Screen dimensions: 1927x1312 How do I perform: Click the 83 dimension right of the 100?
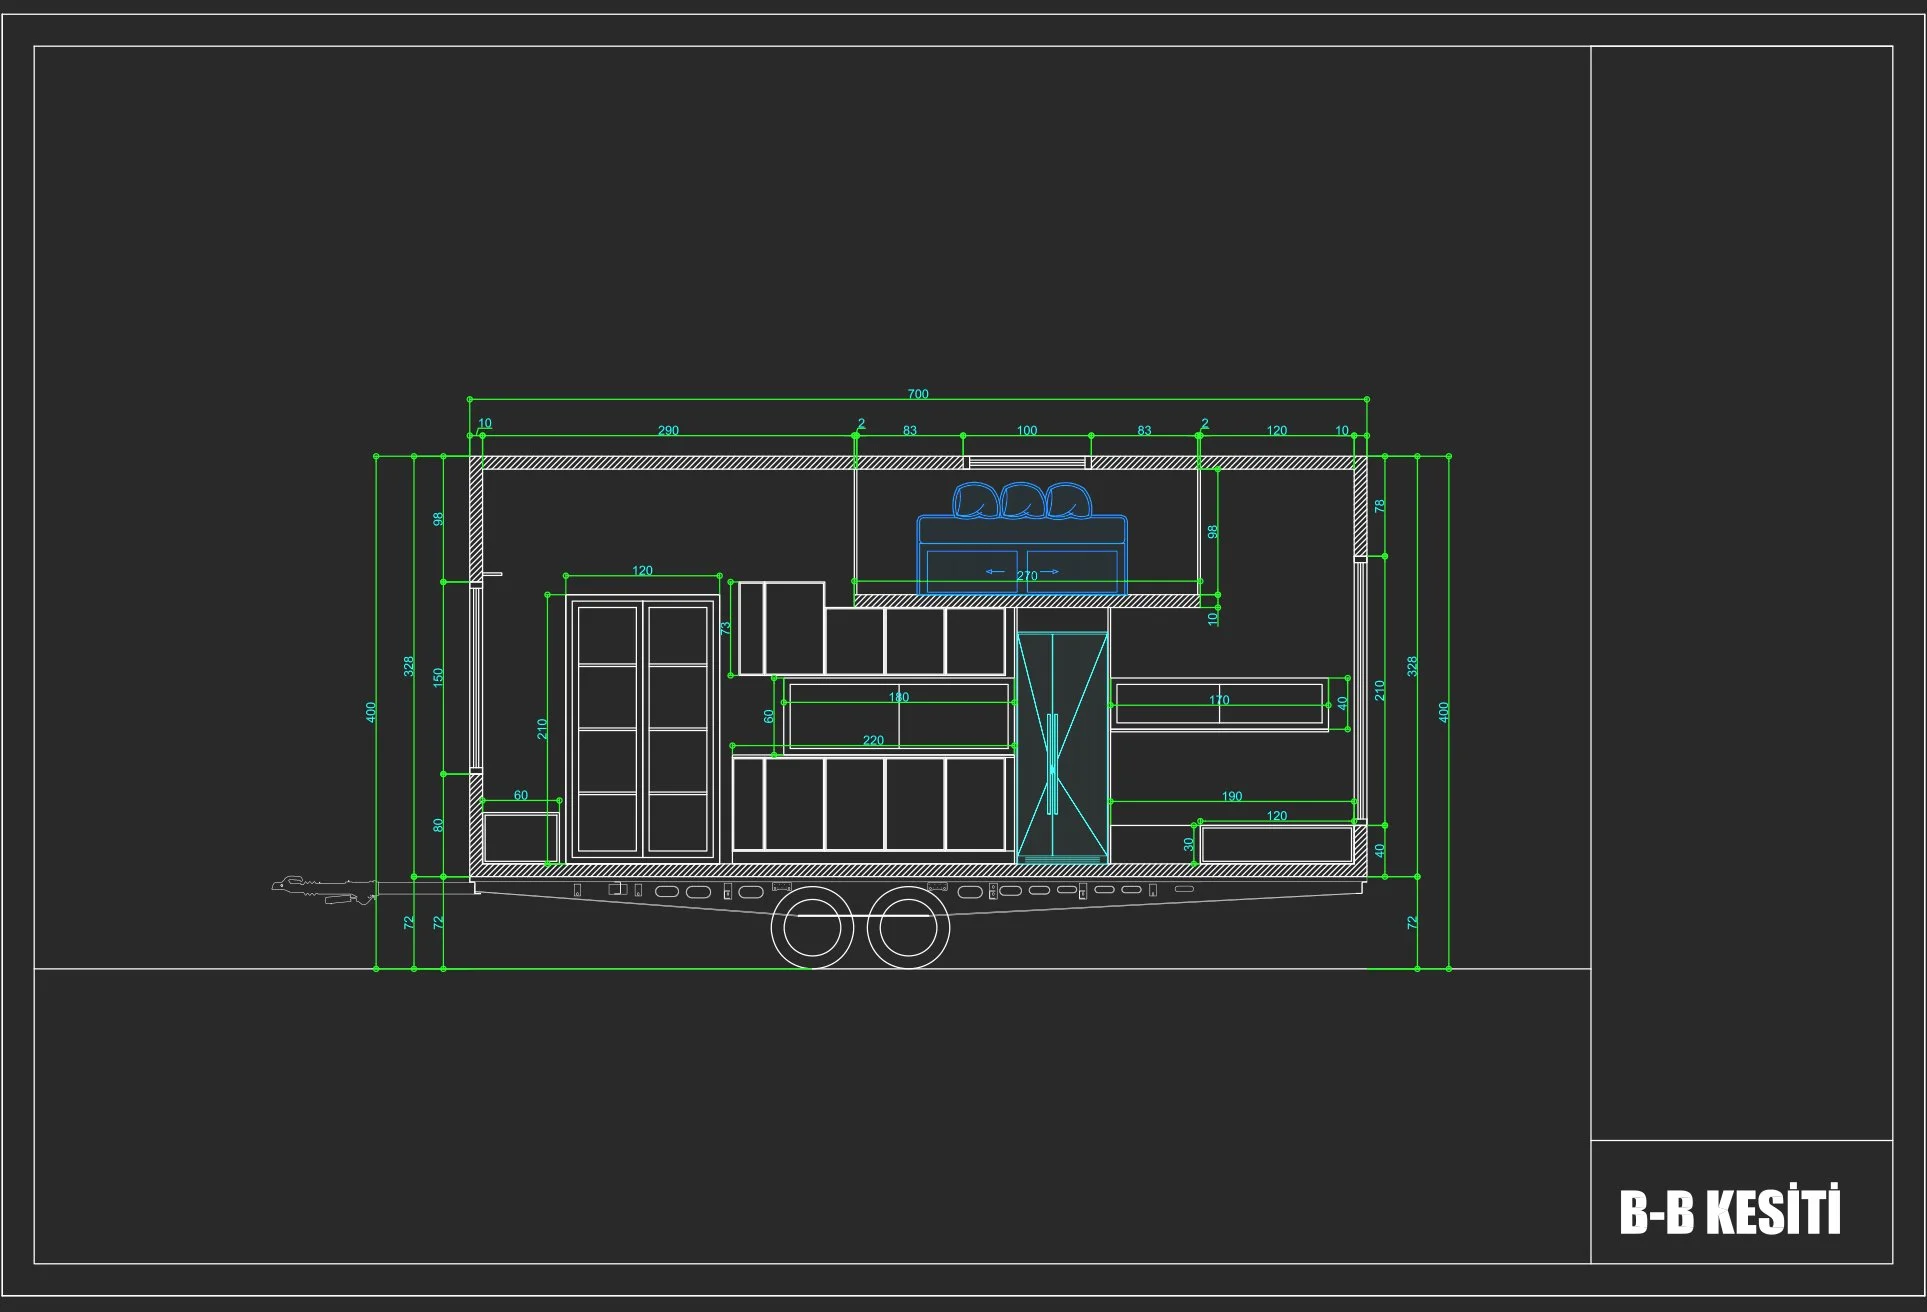(1144, 431)
